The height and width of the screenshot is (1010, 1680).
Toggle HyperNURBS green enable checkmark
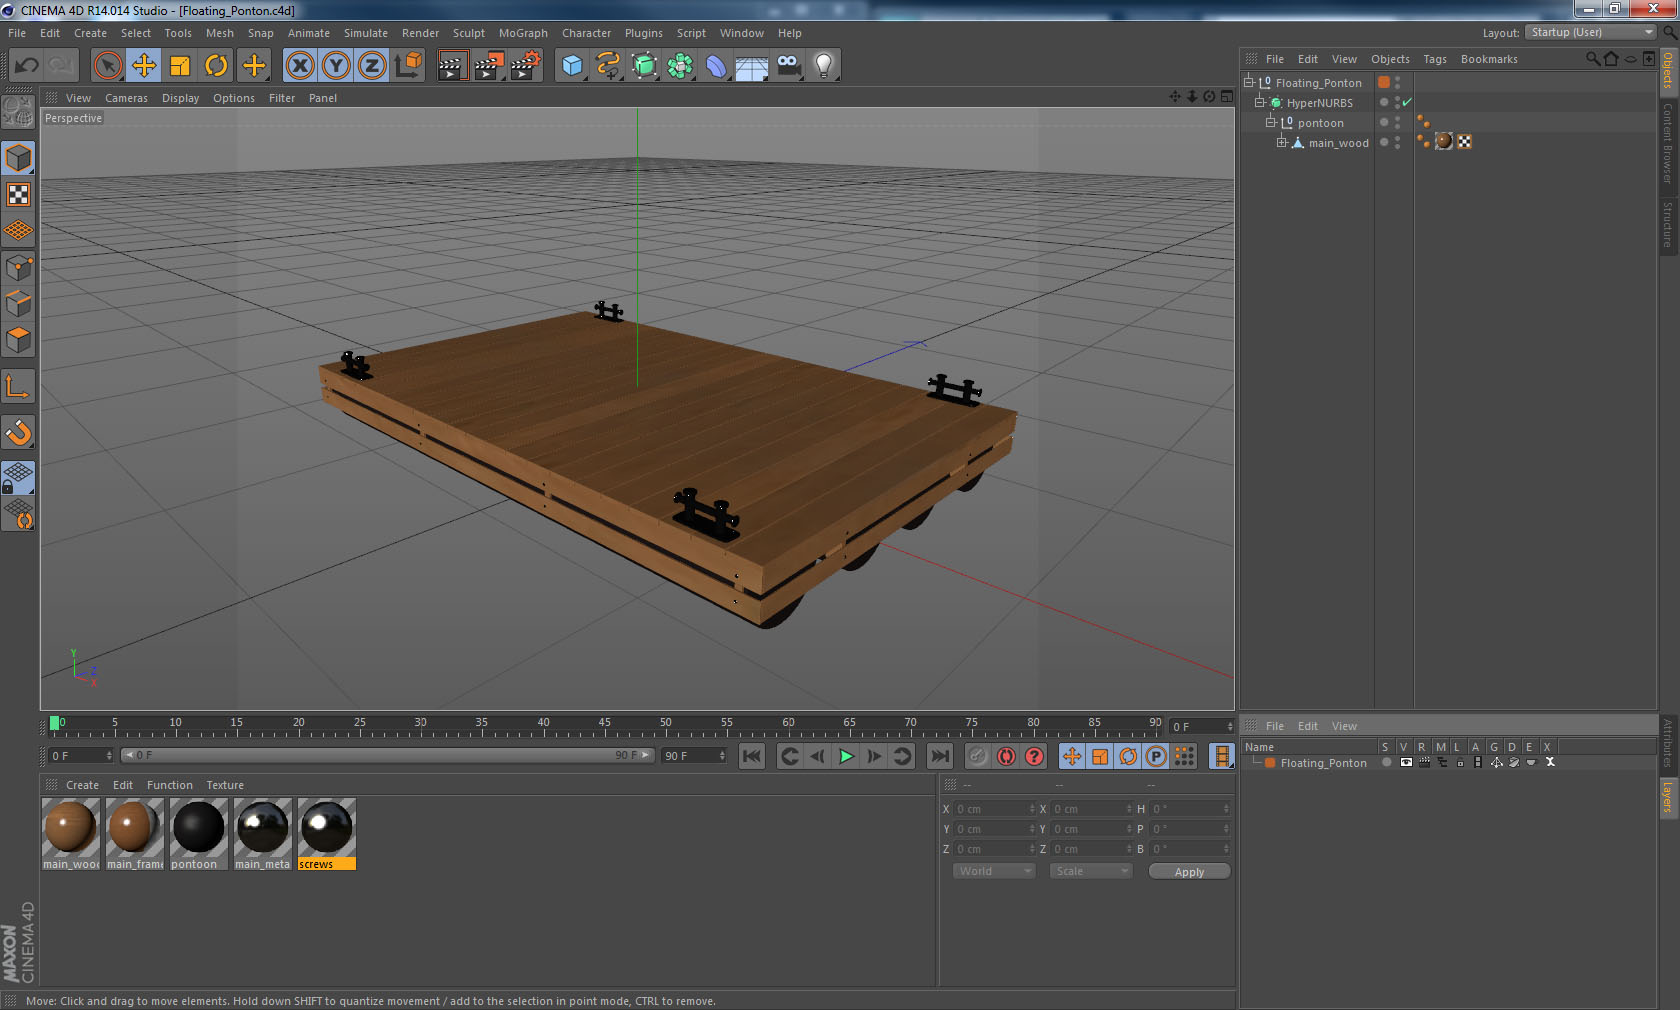[x=1407, y=102]
